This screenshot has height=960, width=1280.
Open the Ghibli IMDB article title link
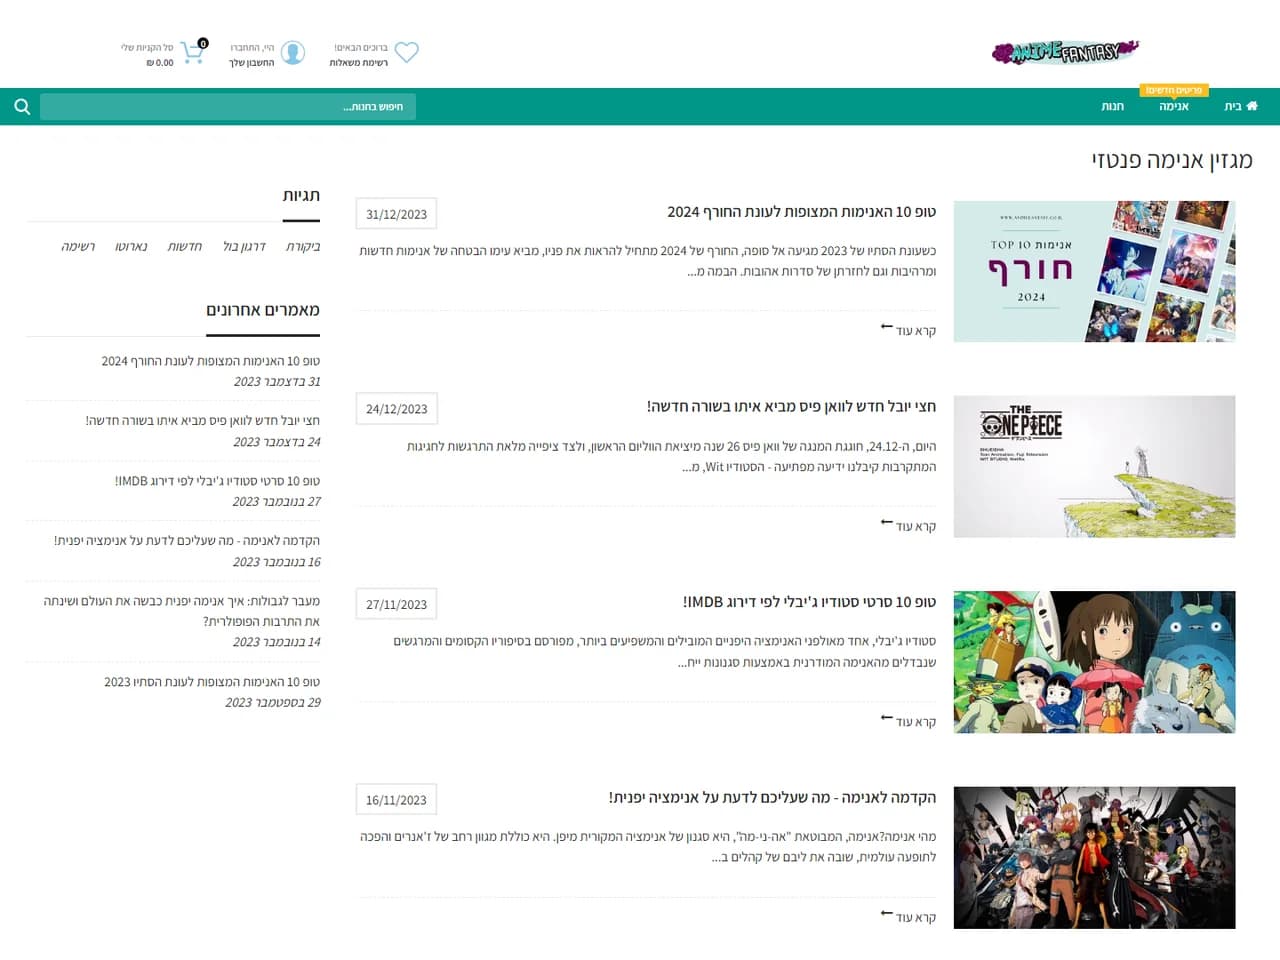tap(809, 602)
